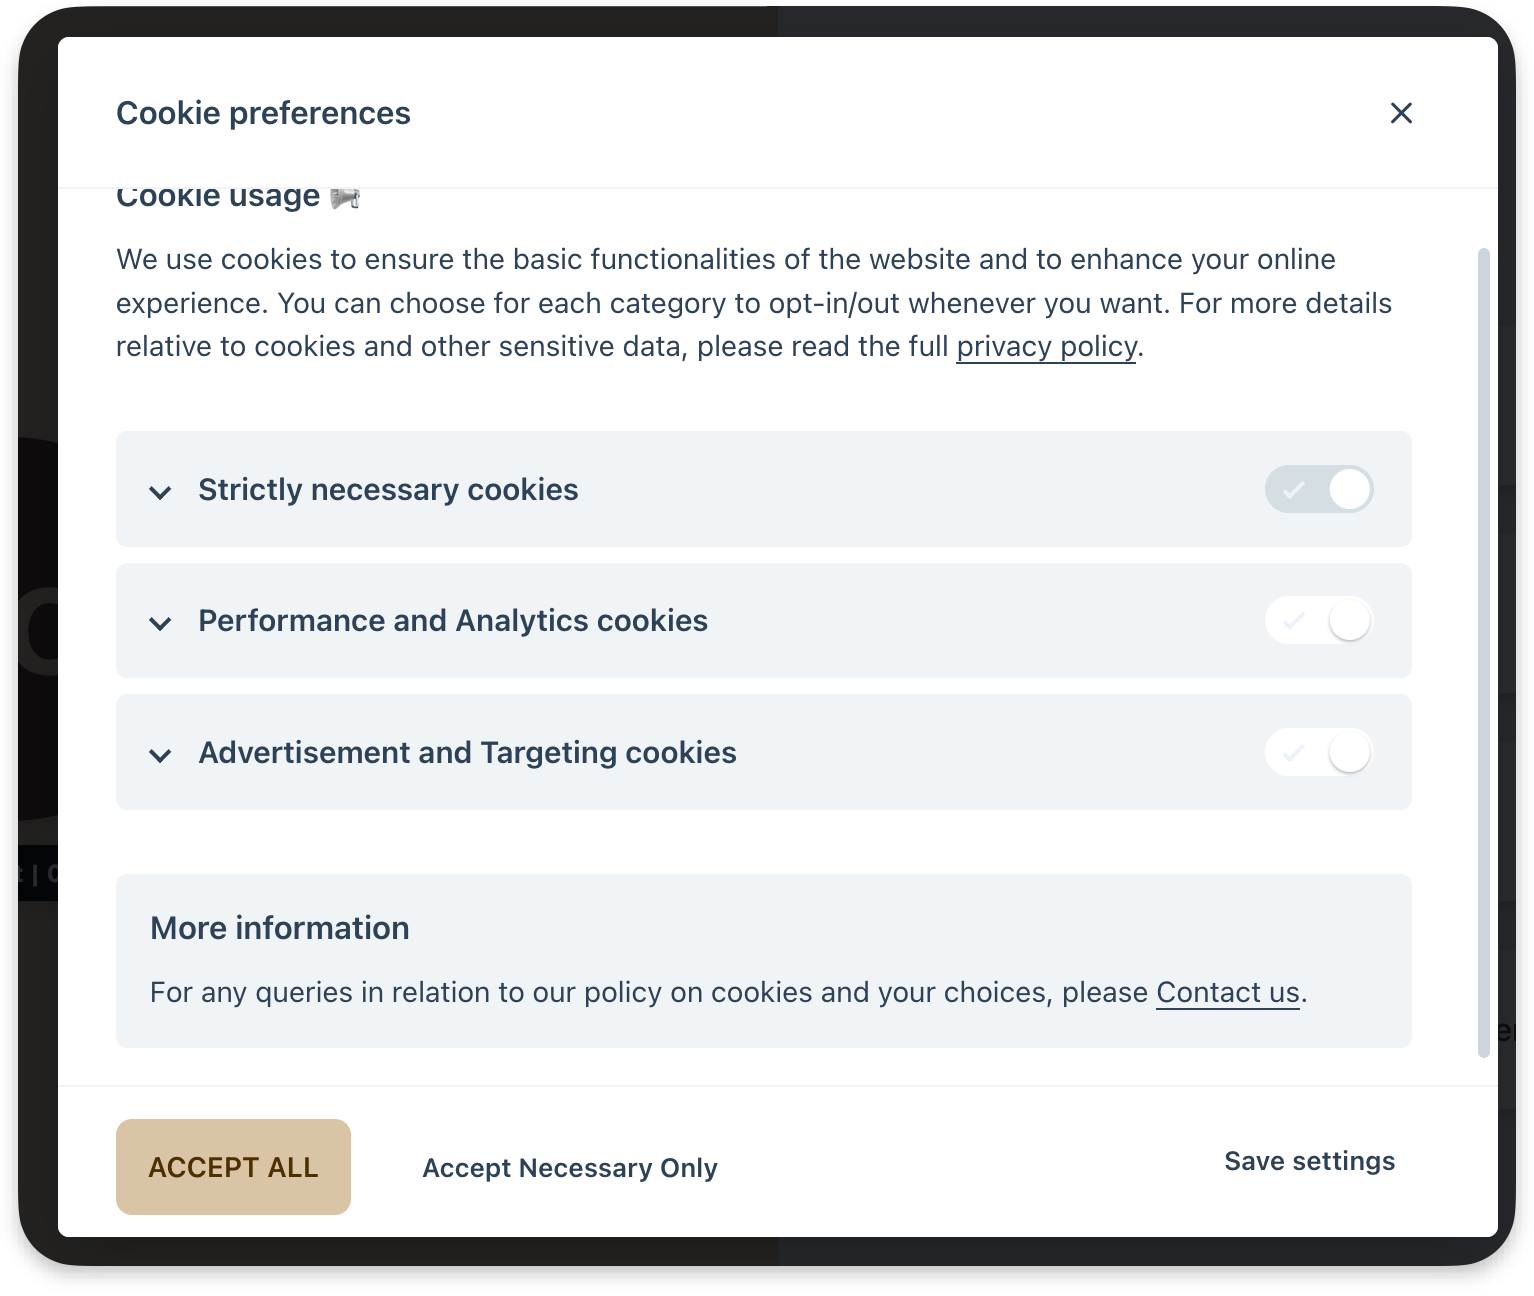The image size is (1534, 1296).
Task: Click the 'Strictly necessary cookies' label text
Action: [x=388, y=490]
